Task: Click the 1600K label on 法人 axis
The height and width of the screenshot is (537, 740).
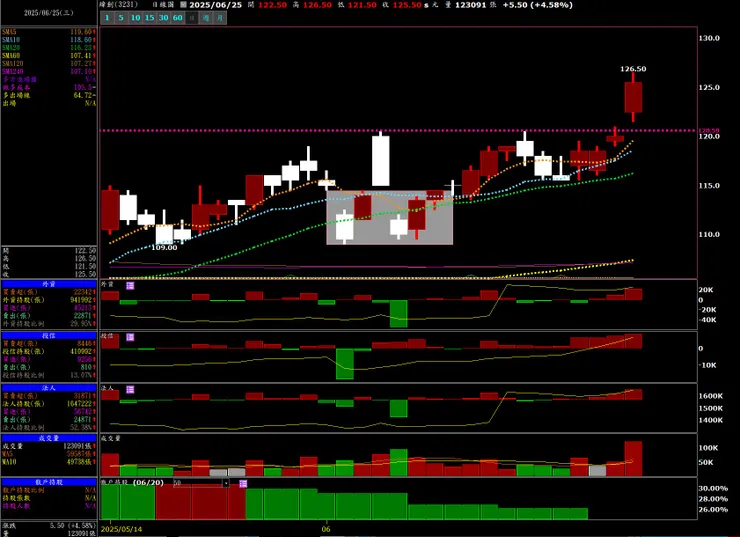Action: (711, 396)
